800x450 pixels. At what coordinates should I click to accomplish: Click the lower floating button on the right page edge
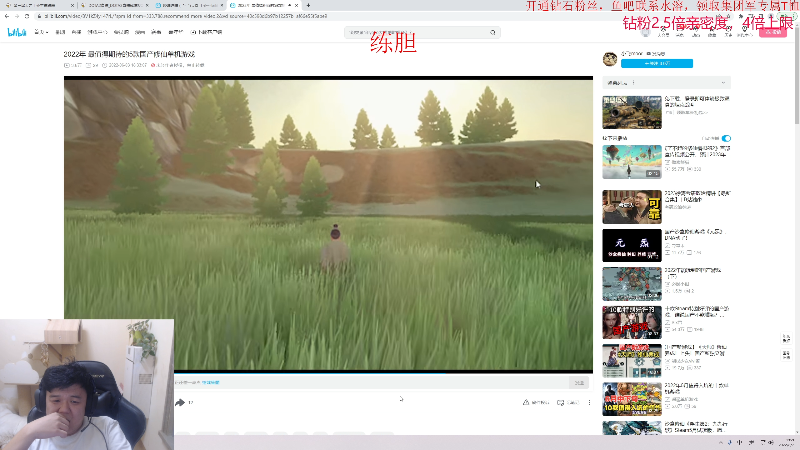point(786,355)
